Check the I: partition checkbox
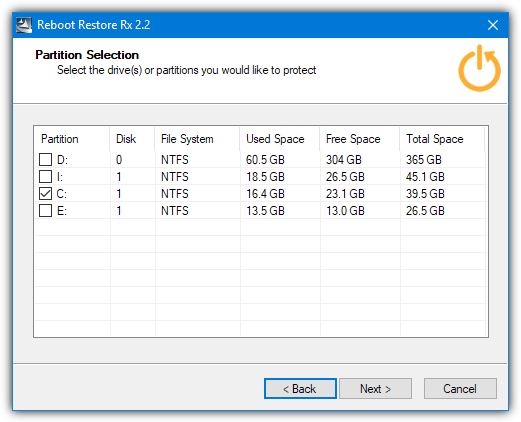 (x=45, y=177)
